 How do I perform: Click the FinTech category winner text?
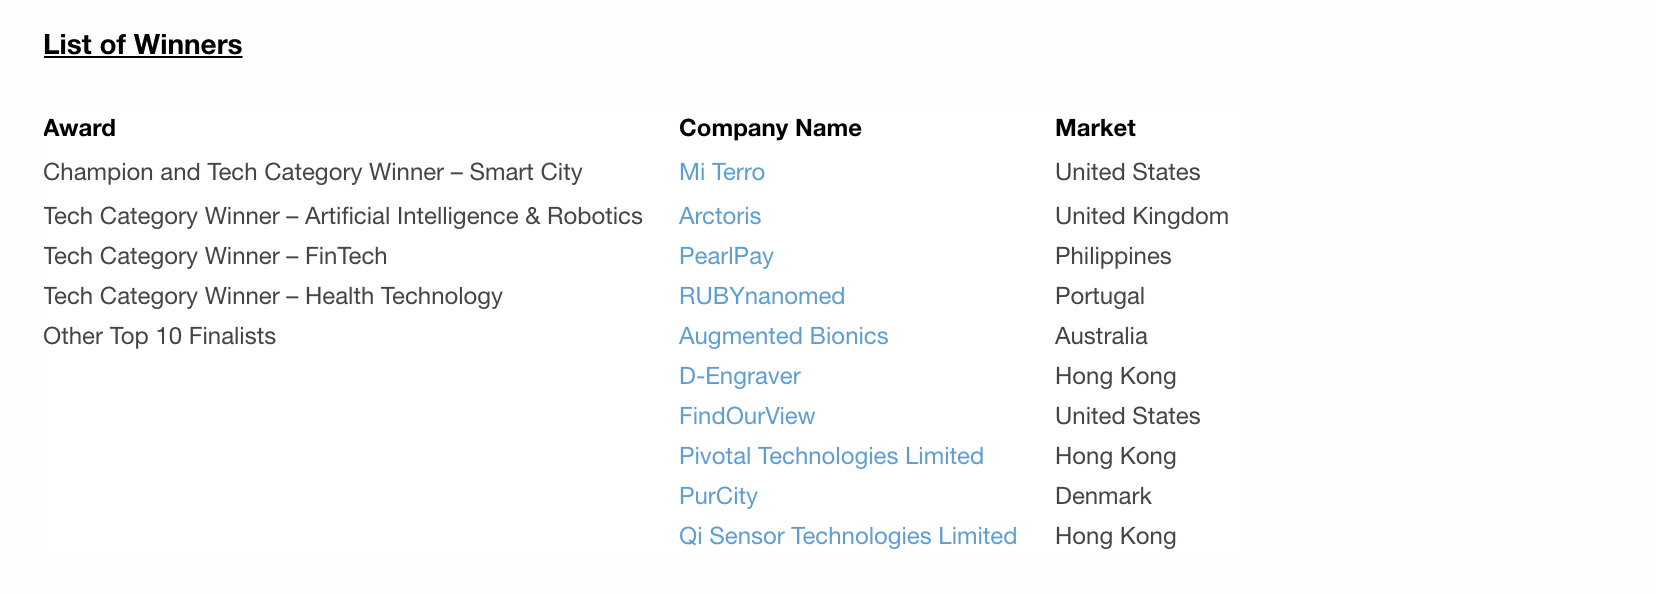click(x=214, y=256)
